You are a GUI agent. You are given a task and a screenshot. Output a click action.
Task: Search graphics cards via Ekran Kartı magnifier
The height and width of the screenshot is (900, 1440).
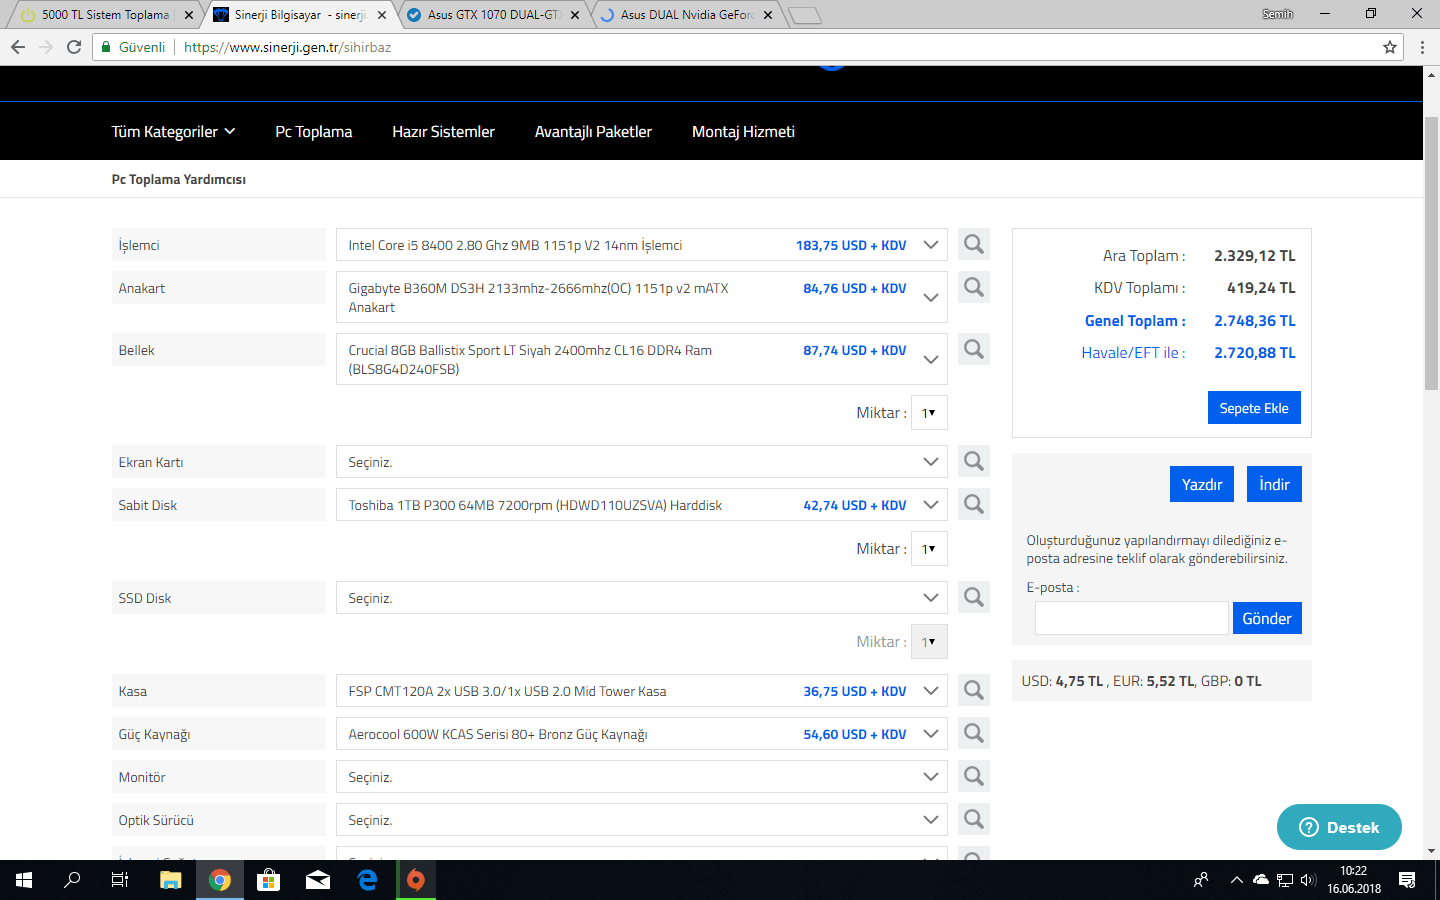point(974,461)
